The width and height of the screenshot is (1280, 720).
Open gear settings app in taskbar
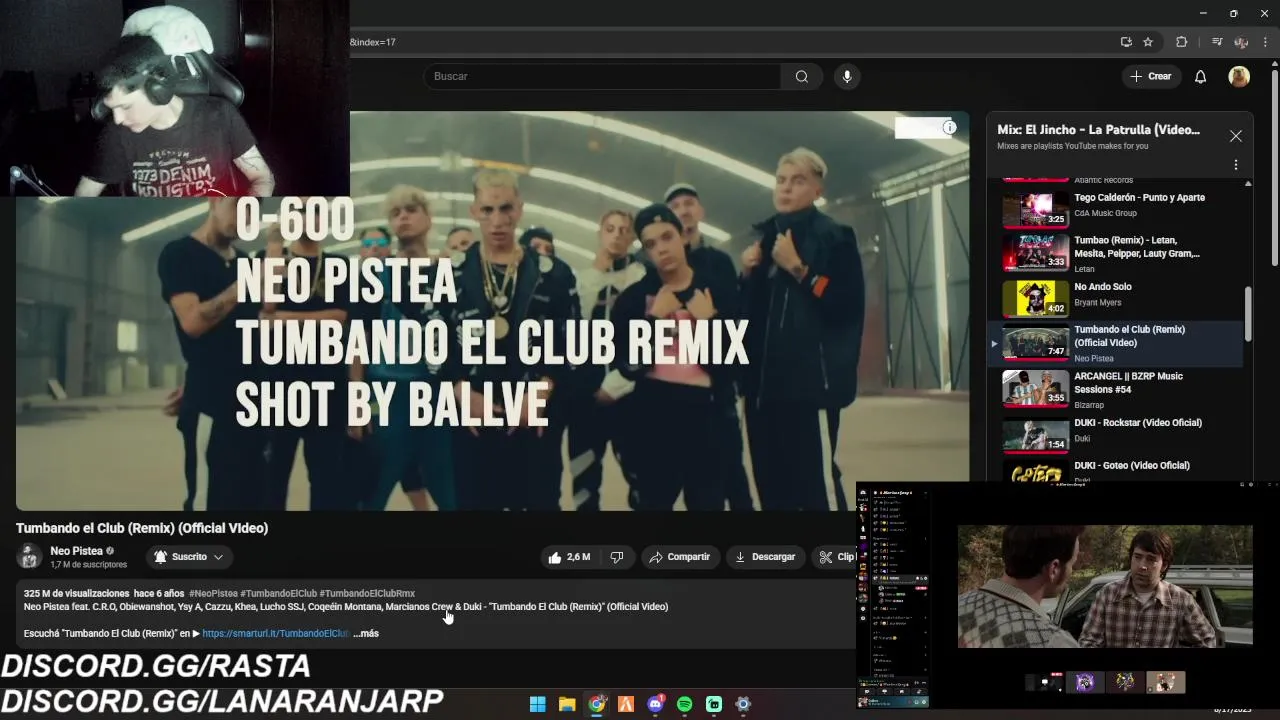tap(743, 704)
